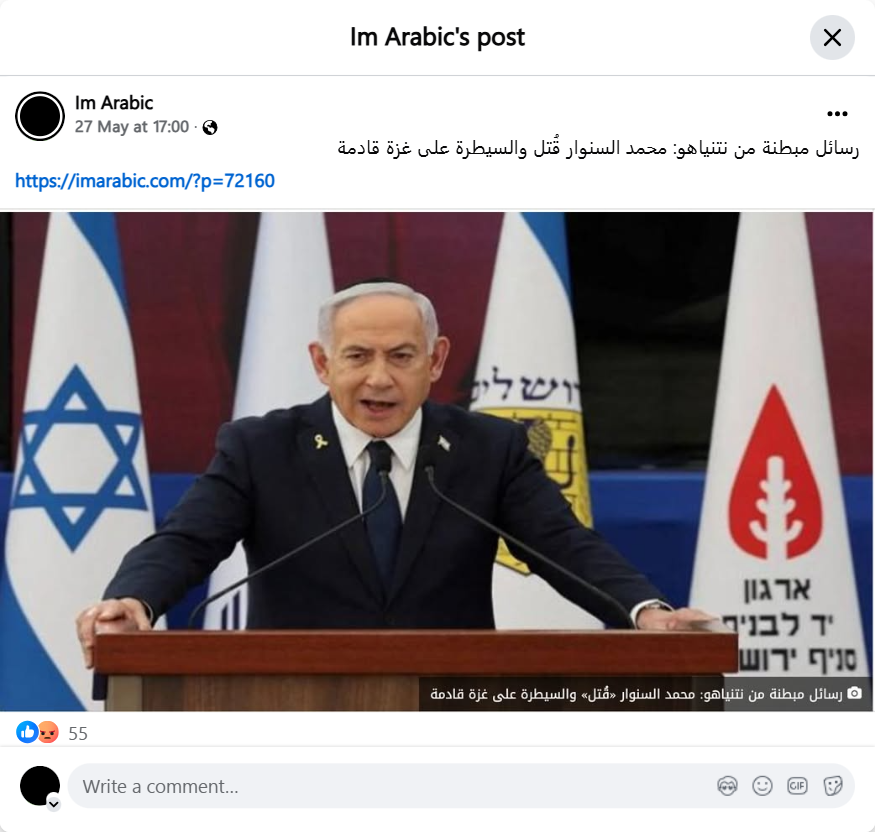Screen dimensions: 875x832
Task: Open the emoji picker in comment box
Action: 762,786
